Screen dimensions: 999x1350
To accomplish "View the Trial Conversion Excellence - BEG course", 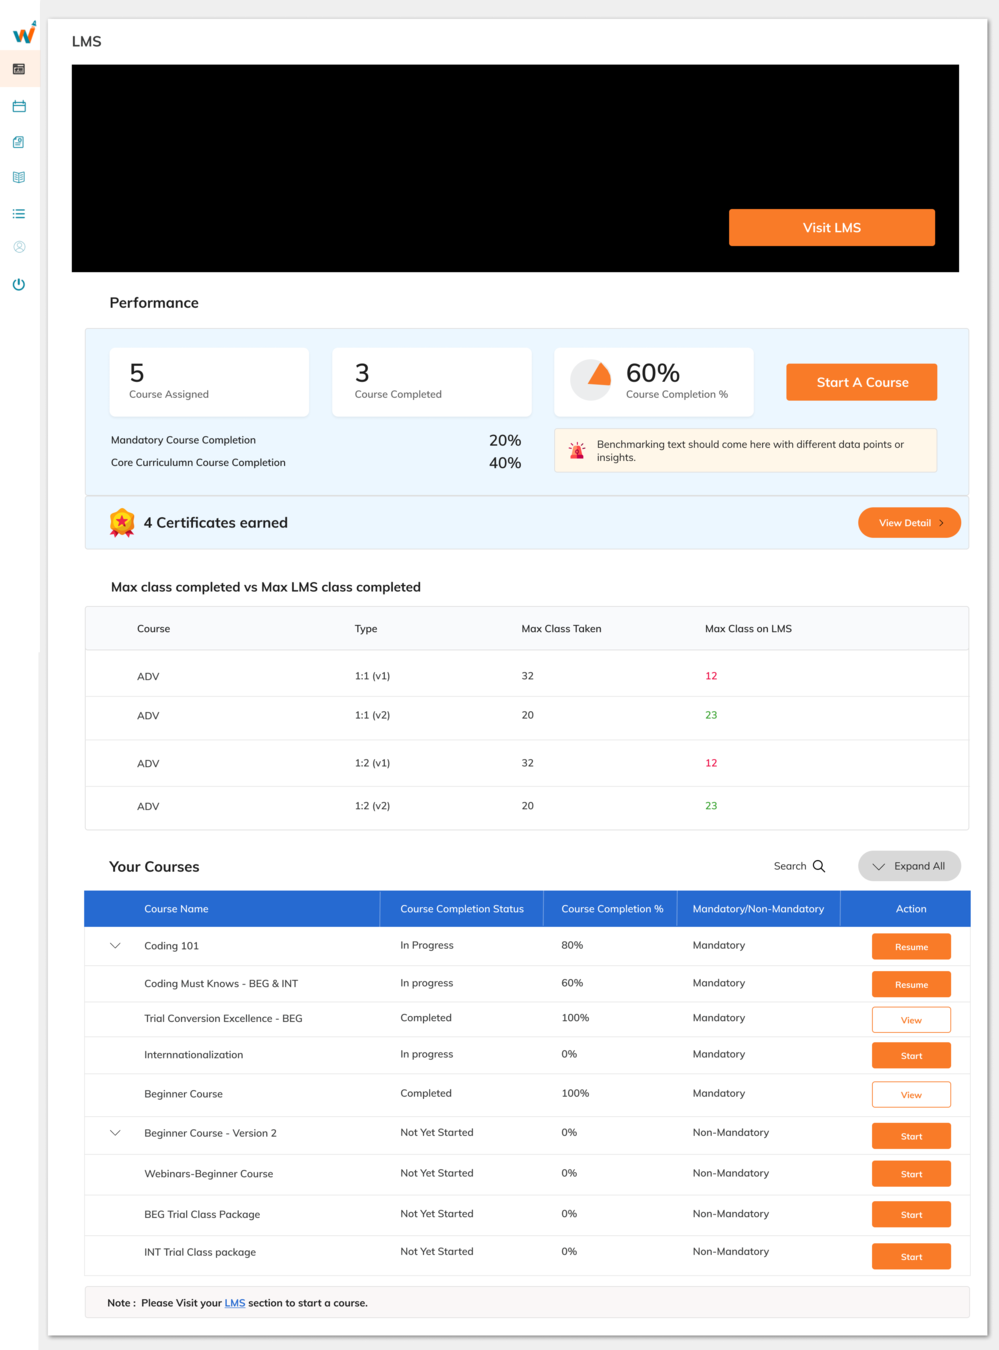I will (x=911, y=1020).
